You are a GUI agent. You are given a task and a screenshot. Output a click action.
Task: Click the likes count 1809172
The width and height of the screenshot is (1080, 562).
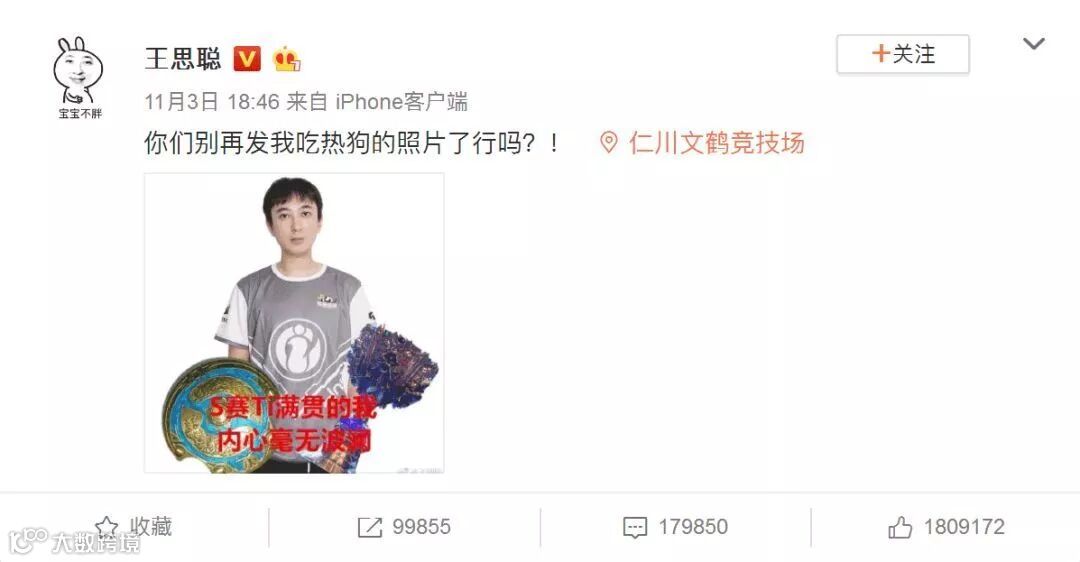tap(964, 528)
